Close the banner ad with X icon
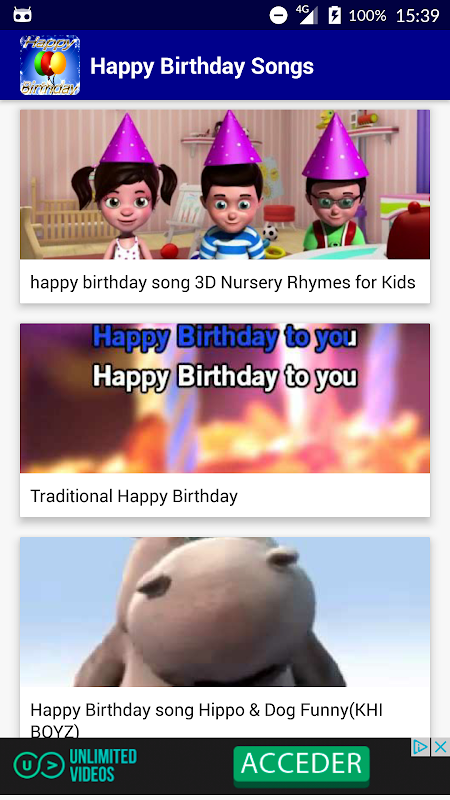Screen dimensions: 450x800 point(440,747)
